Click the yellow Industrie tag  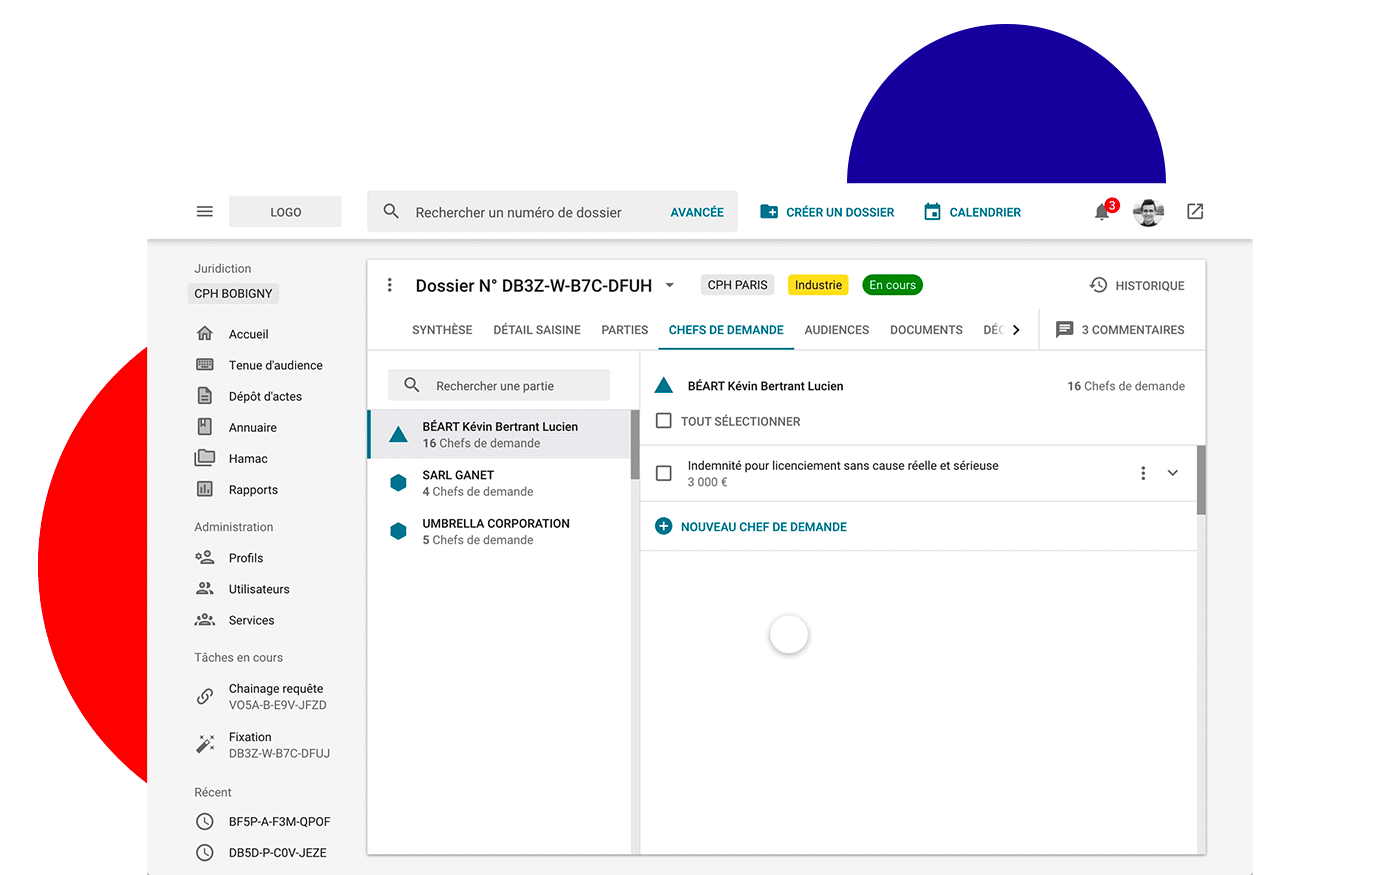(x=818, y=285)
